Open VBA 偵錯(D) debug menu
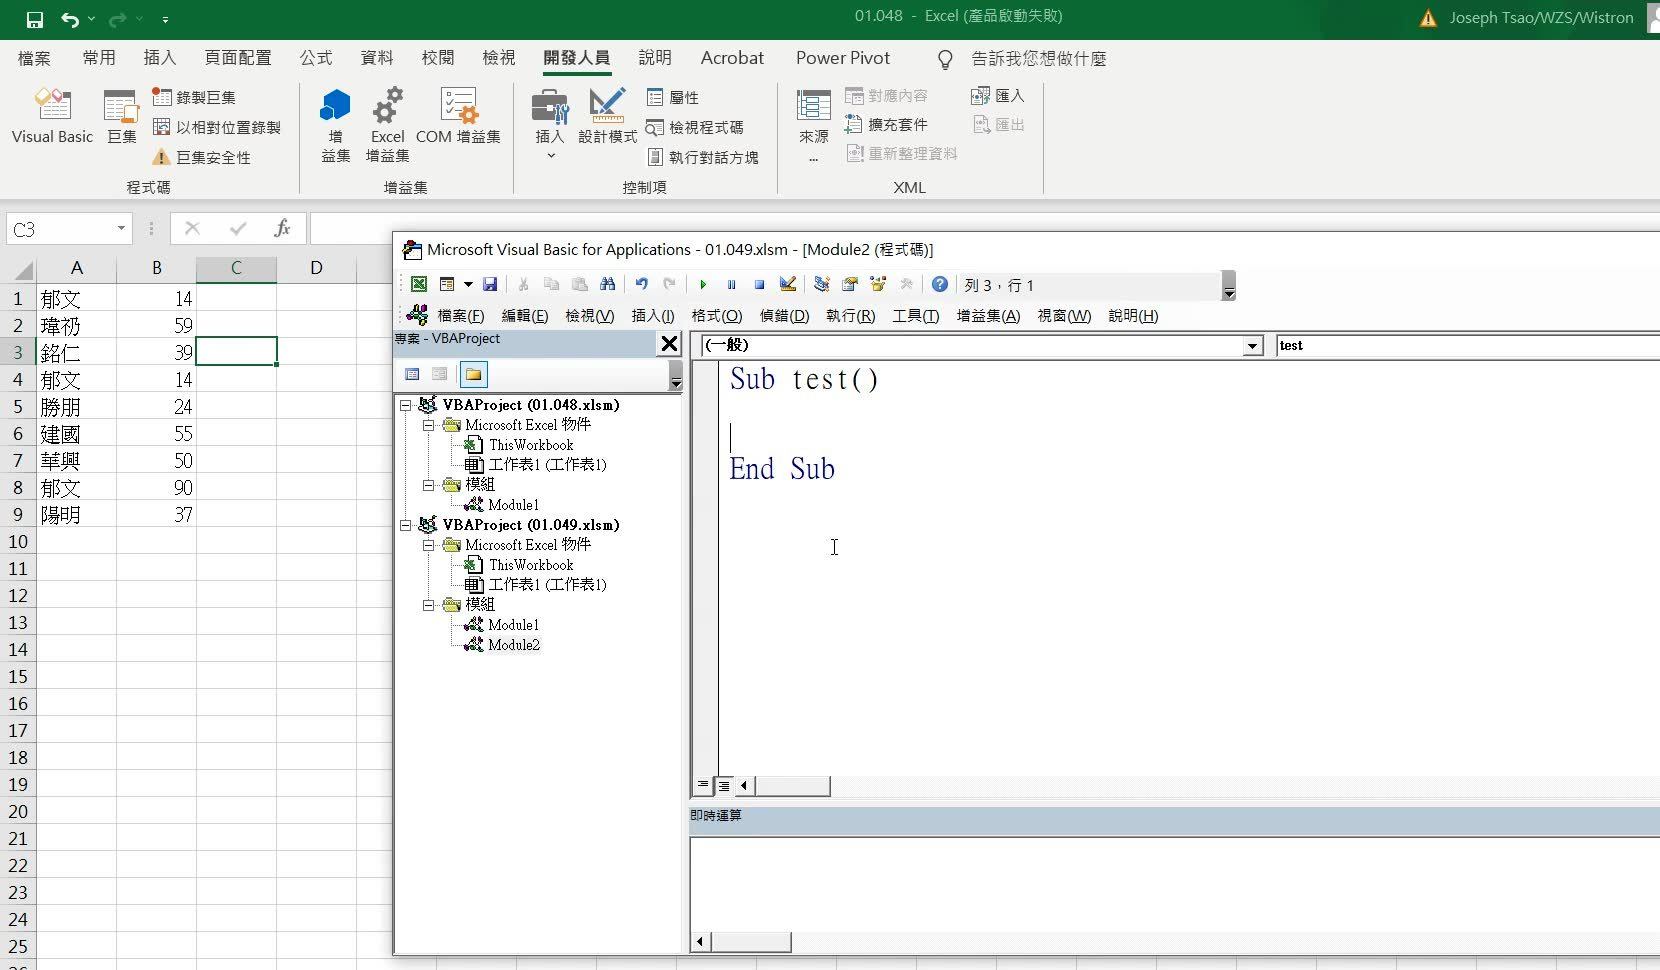 coord(784,316)
